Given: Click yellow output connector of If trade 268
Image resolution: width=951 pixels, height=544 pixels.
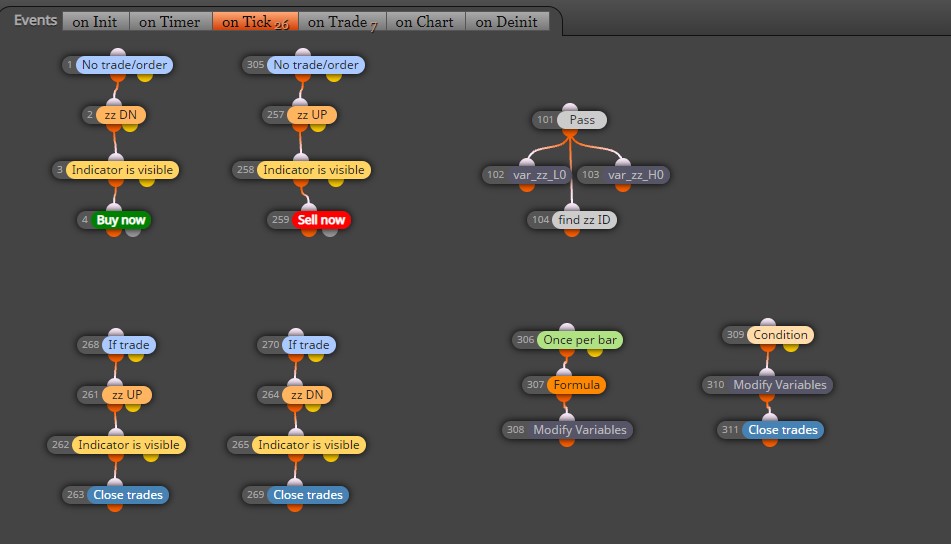Looking at the screenshot, I should click(x=136, y=357).
